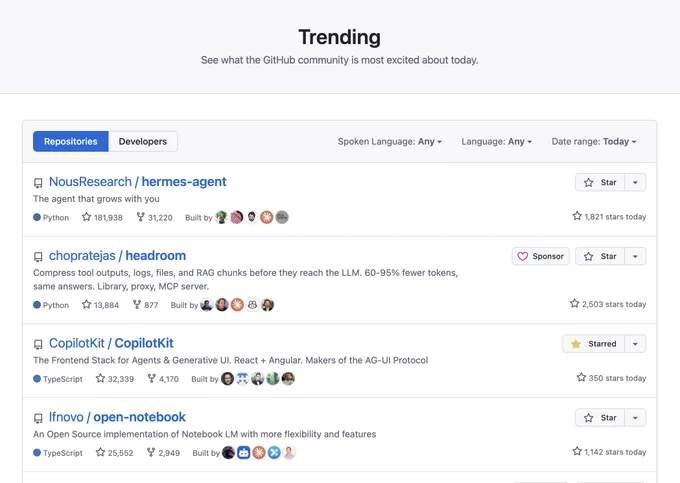
Task: Click the repo icon beside CopilotKit / CopilotKit
Action: [x=38, y=344]
